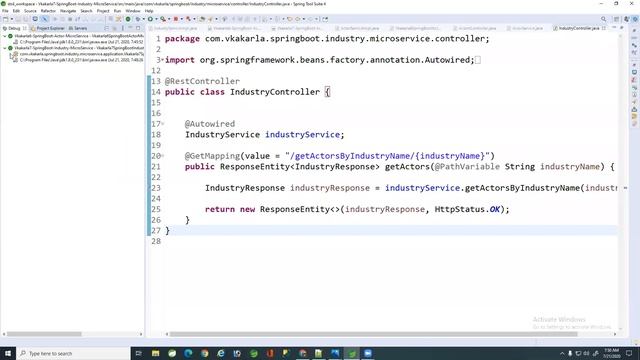Viewport: 640px width, 360px height.
Task: Collapse the @Autowired field at line 17
Action: [x=162, y=124]
